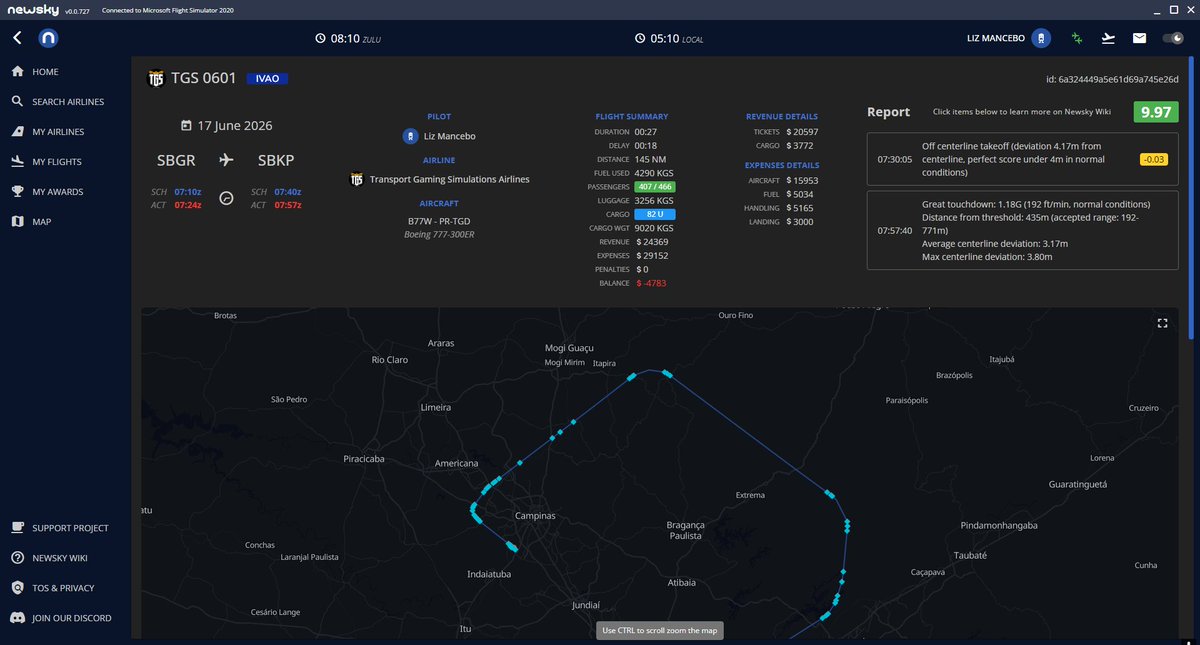
Task: Click Transport Gaming Simulations Airlines name
Action: click(450, 179)
